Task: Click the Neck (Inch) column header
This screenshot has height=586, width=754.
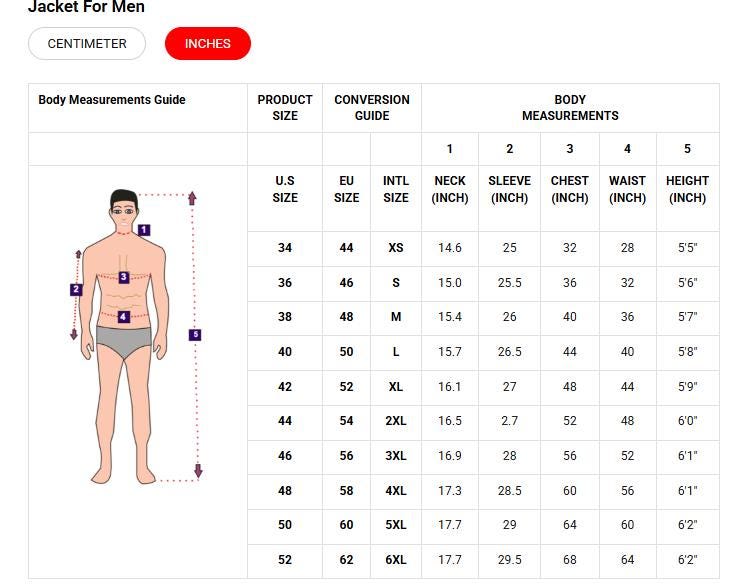Action: (450, 189)
